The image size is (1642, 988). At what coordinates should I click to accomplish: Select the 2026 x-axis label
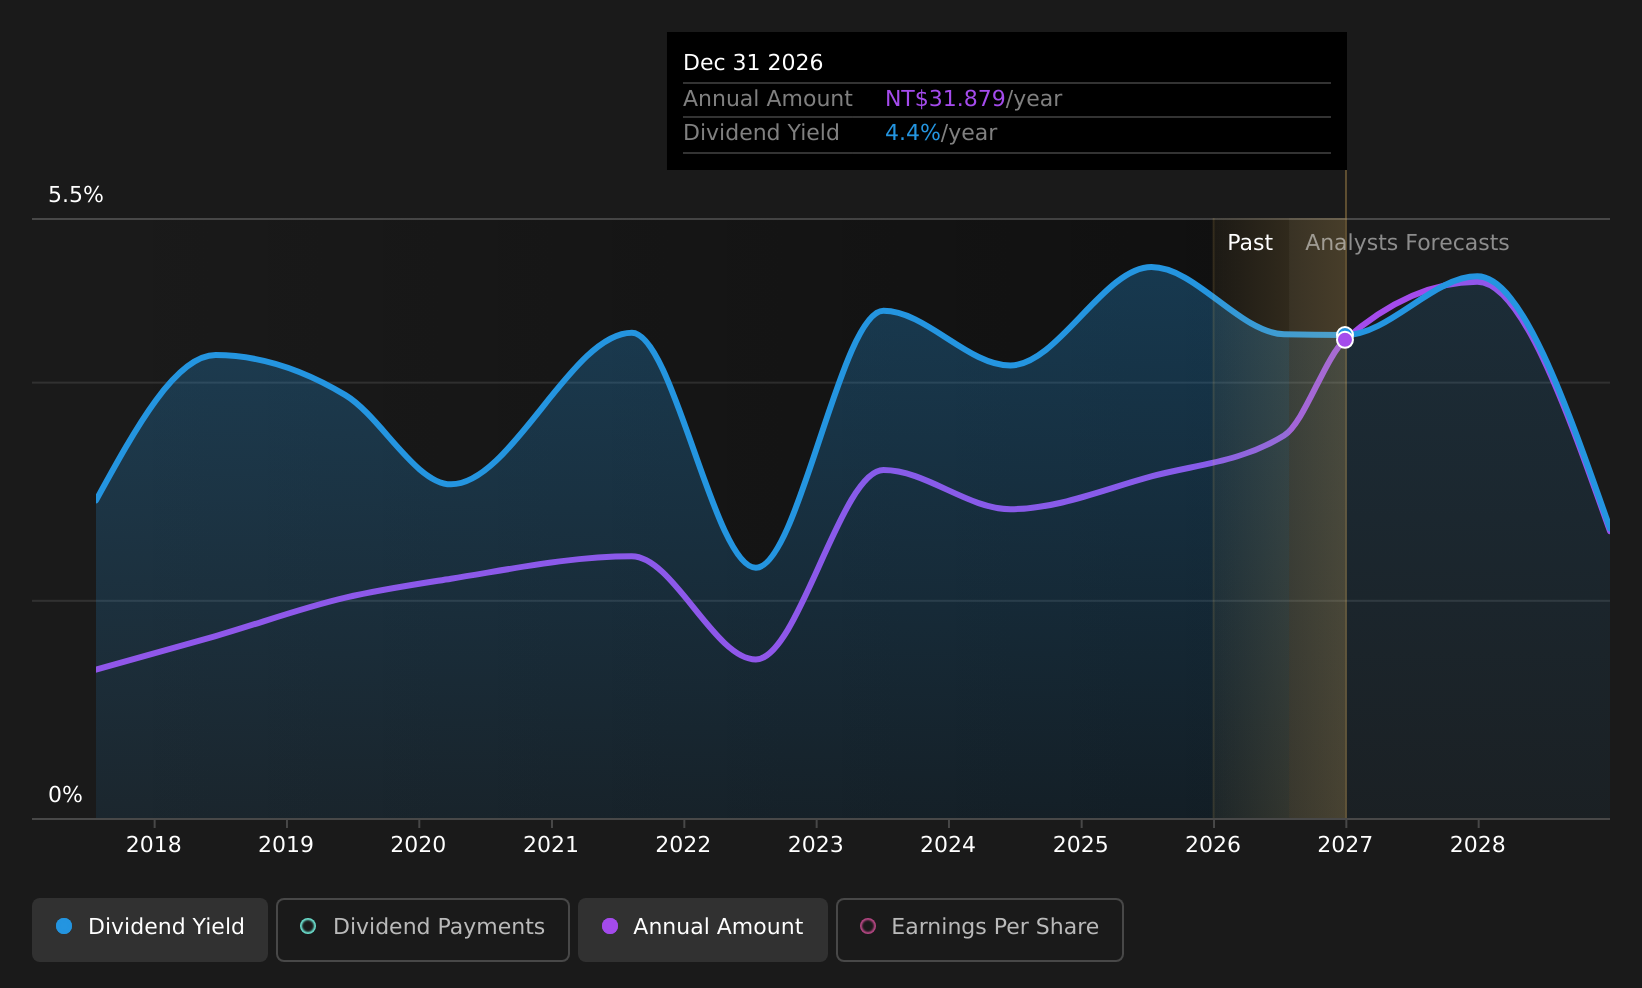coord(1213,845)
